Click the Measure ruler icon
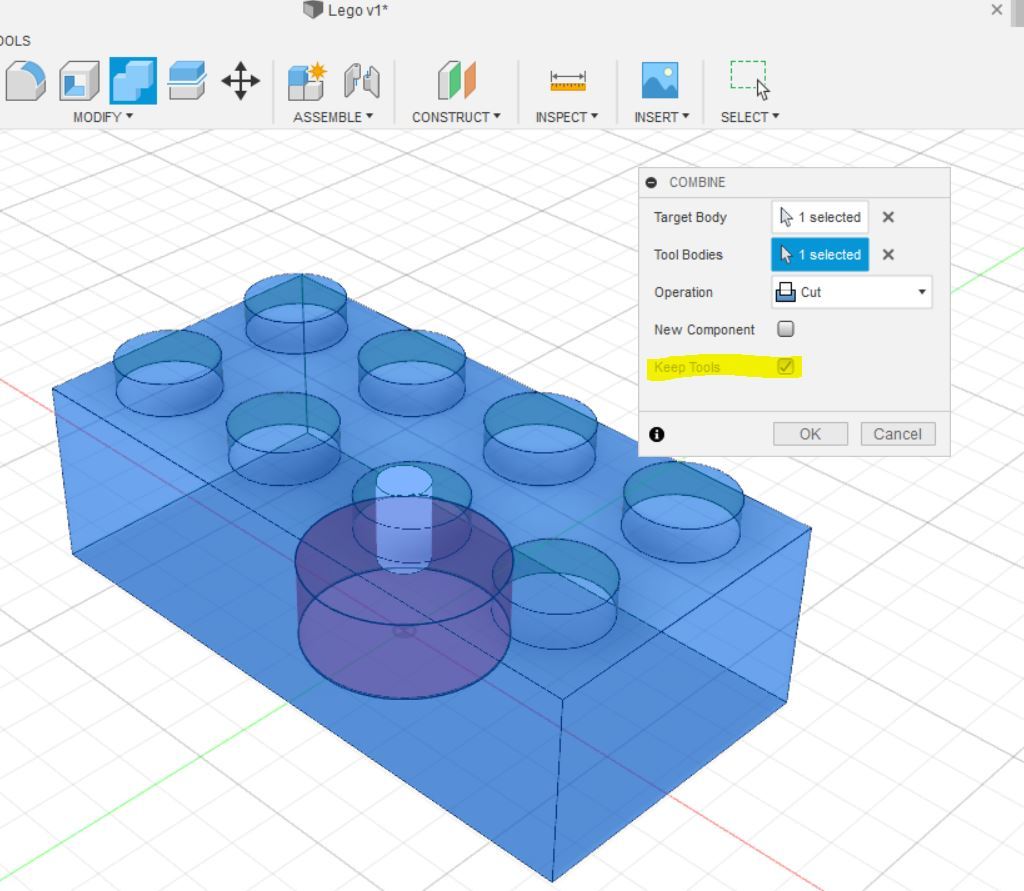Image resolution: width=1024 pixels, height=891 pixels. (x=568, y=81)
